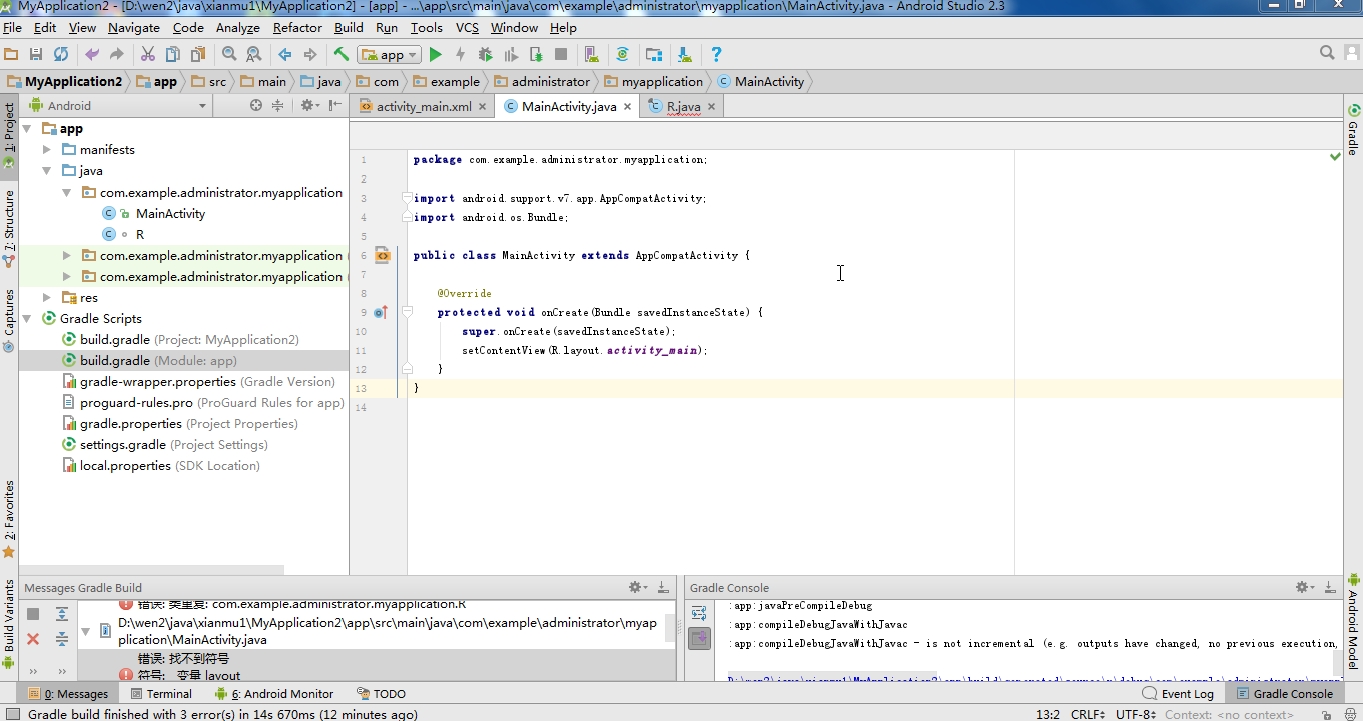Image resolution: width=1363 pixels, height=721 pixels.
Task: Expand the res folder node
Action: 46,297
